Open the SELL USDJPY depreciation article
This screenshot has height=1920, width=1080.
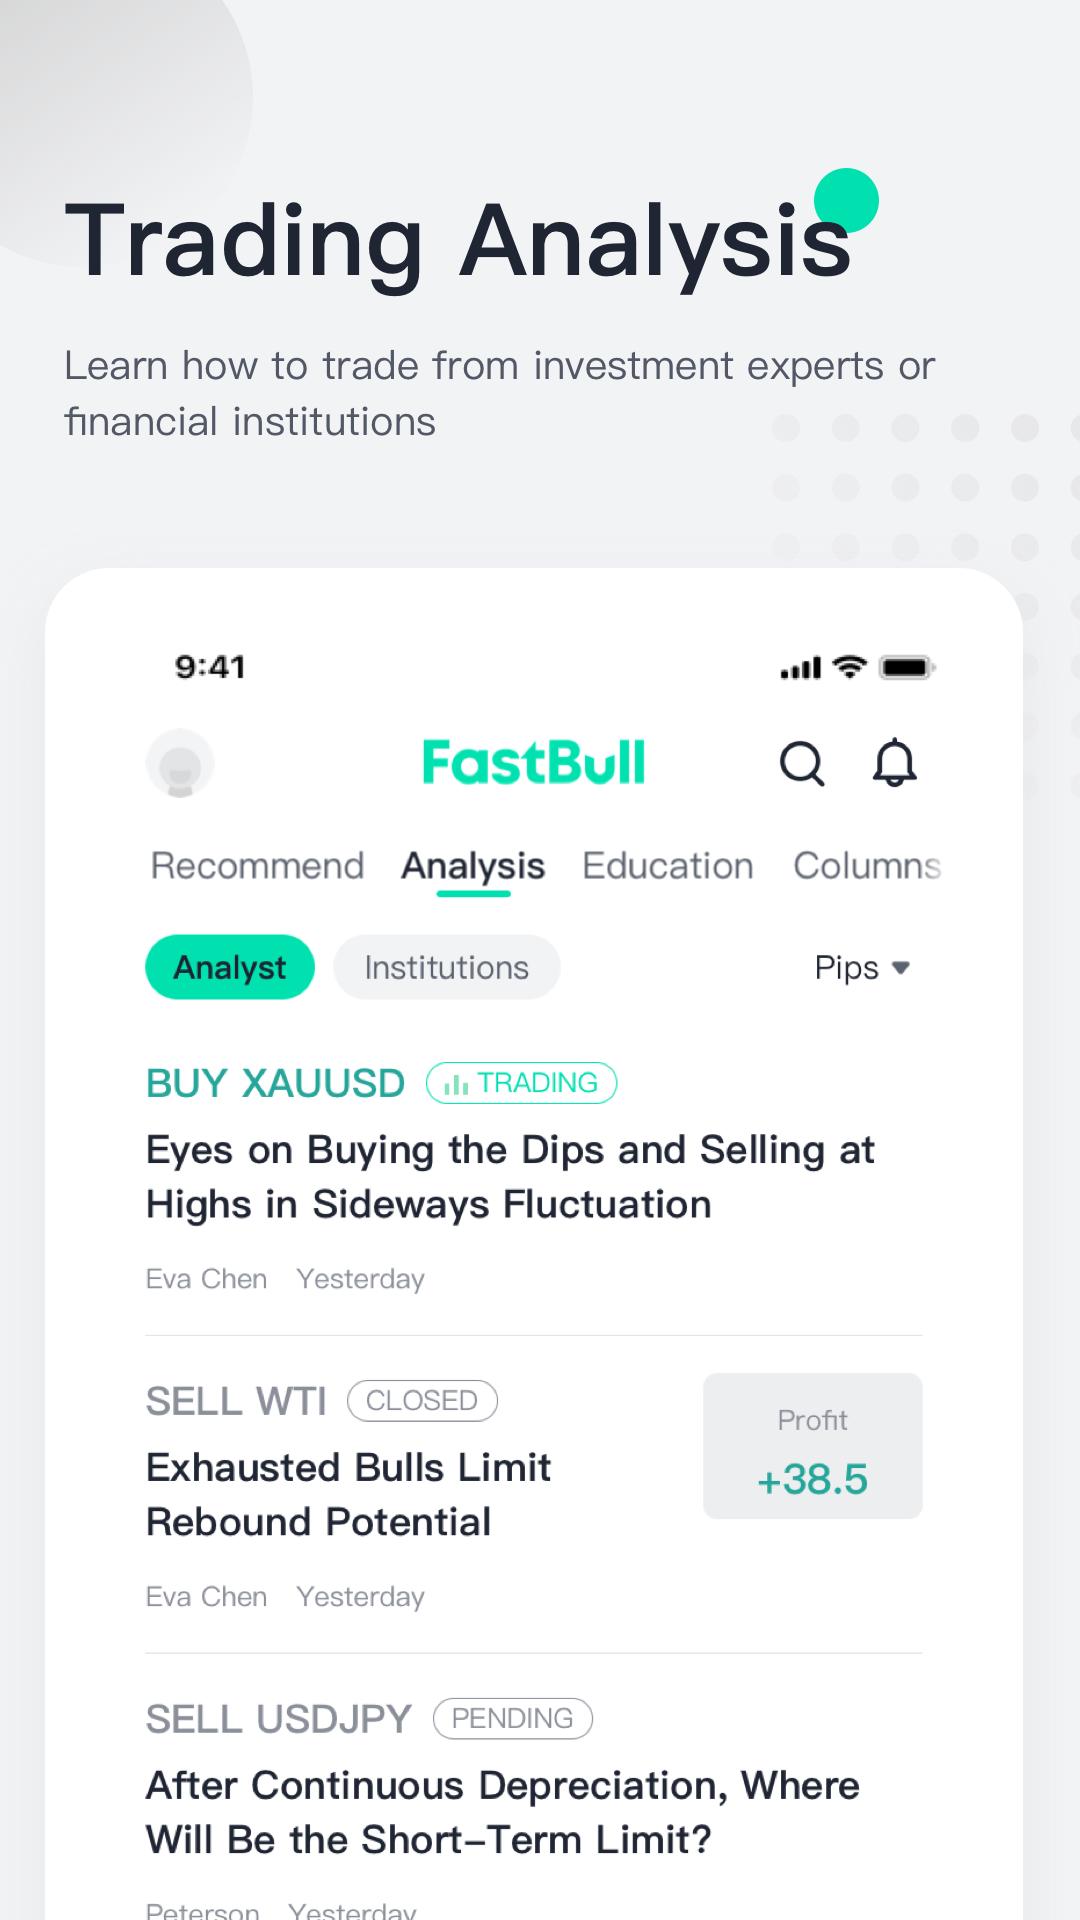click(x=502, y=1812)
